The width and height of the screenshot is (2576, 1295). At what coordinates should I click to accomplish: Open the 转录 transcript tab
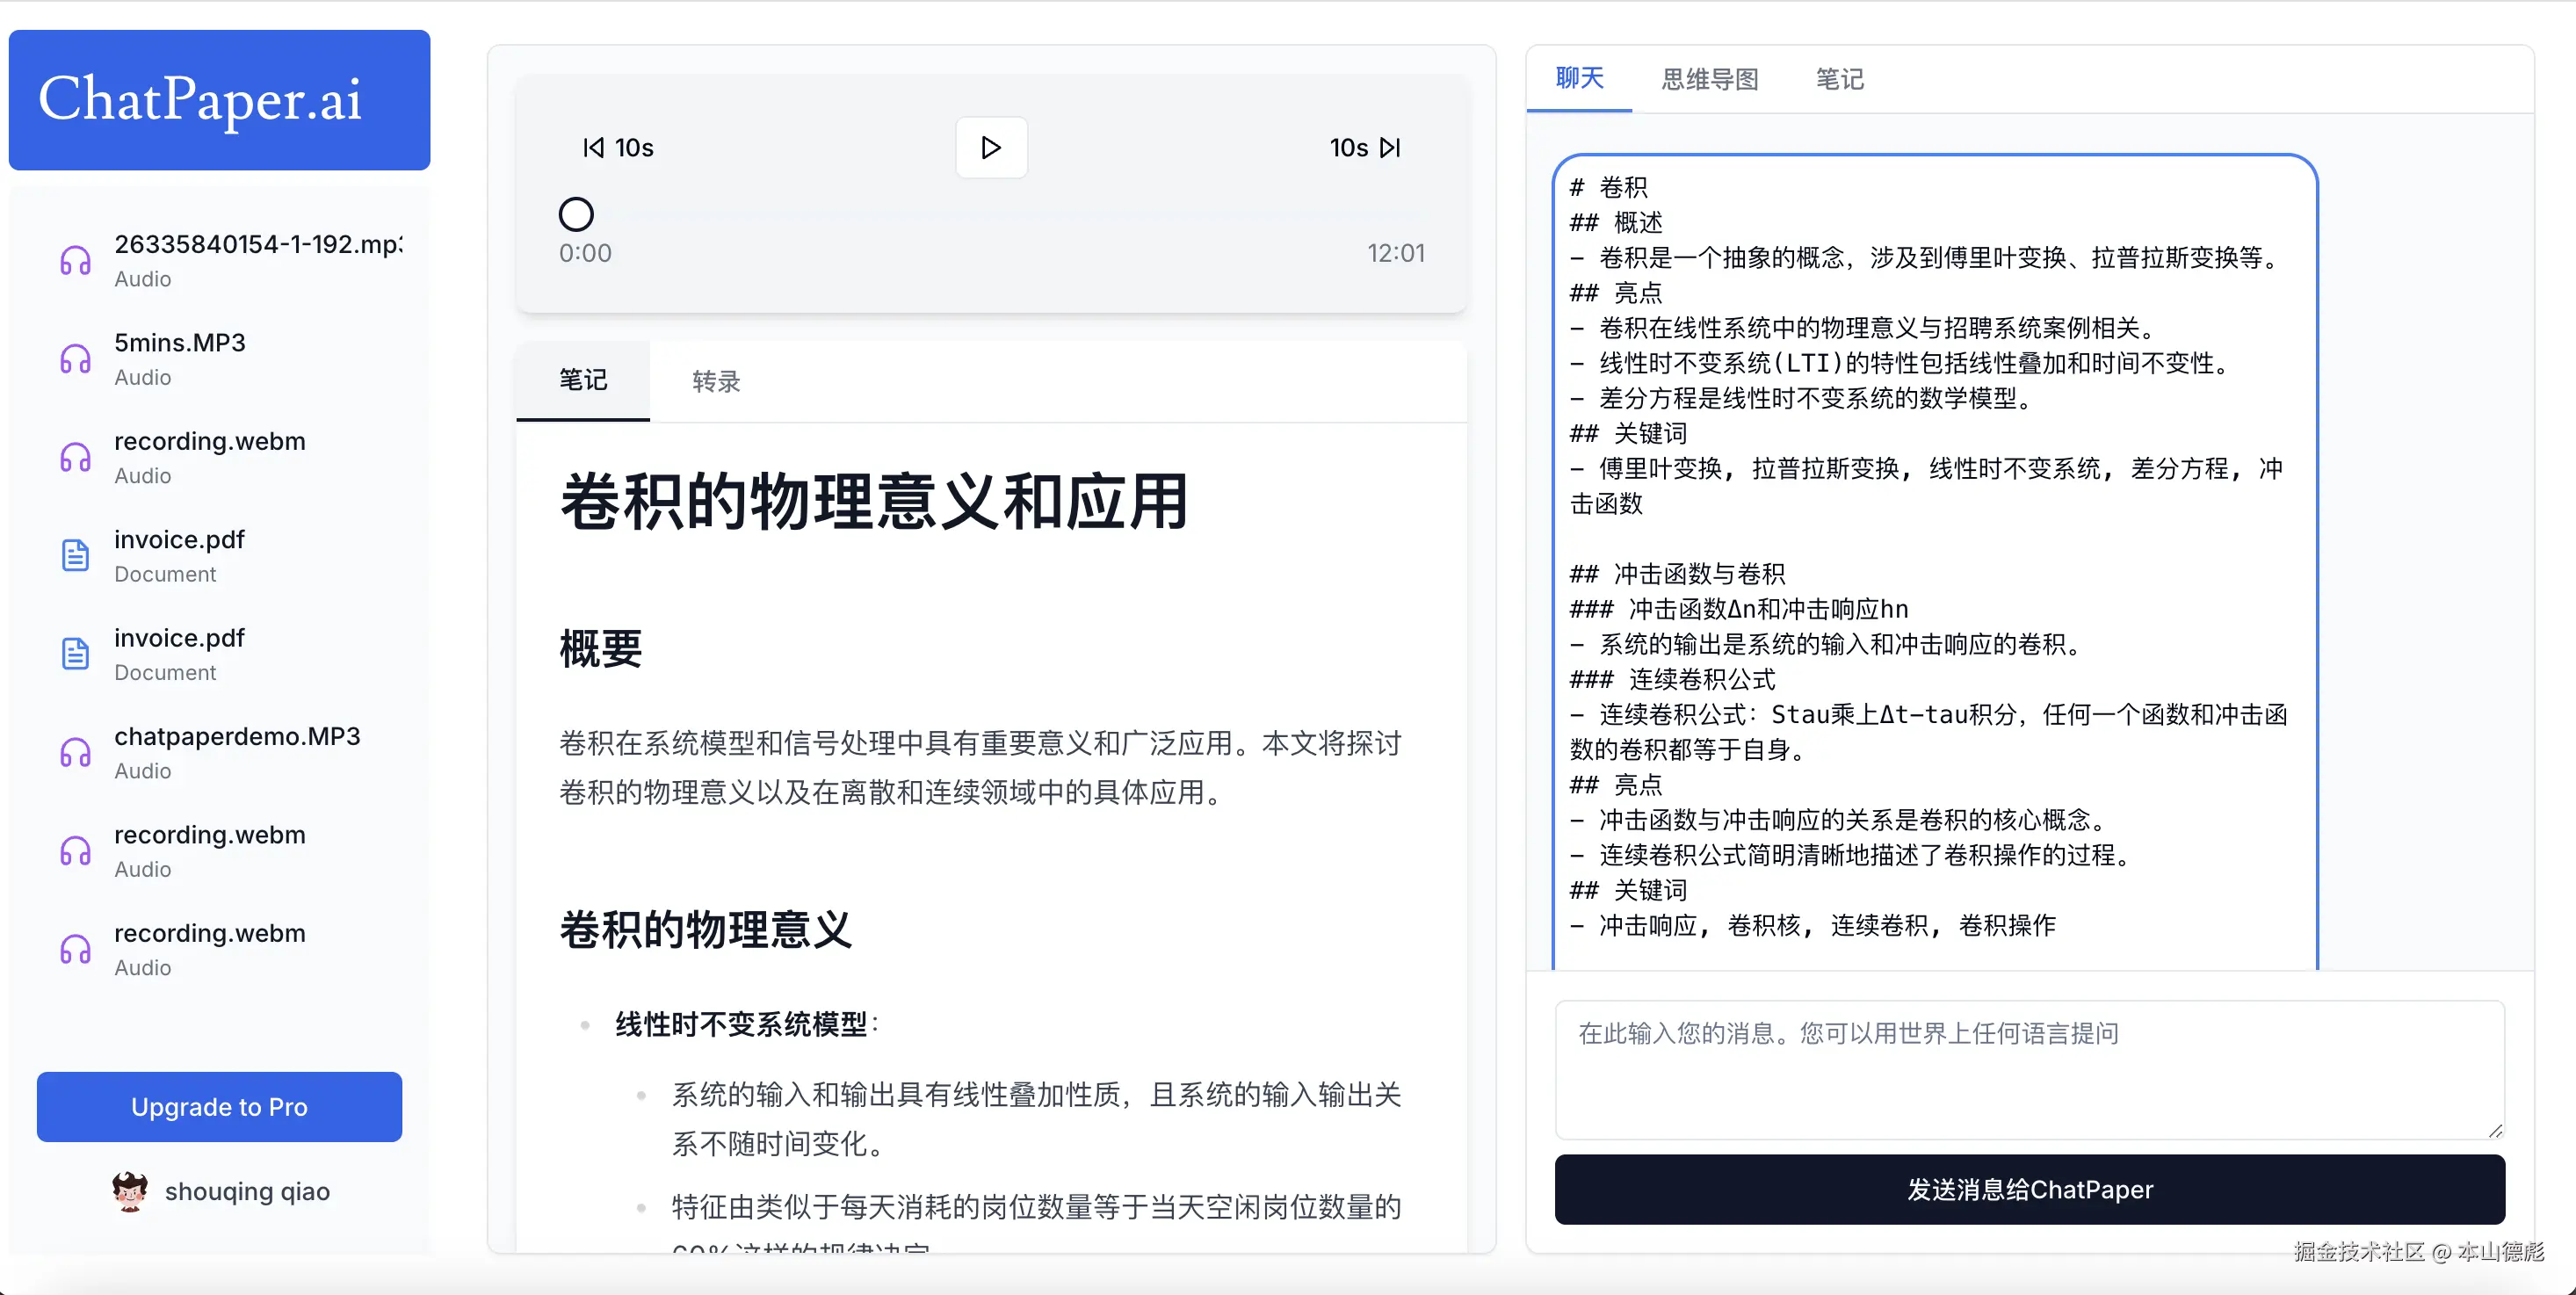[716, 381]
